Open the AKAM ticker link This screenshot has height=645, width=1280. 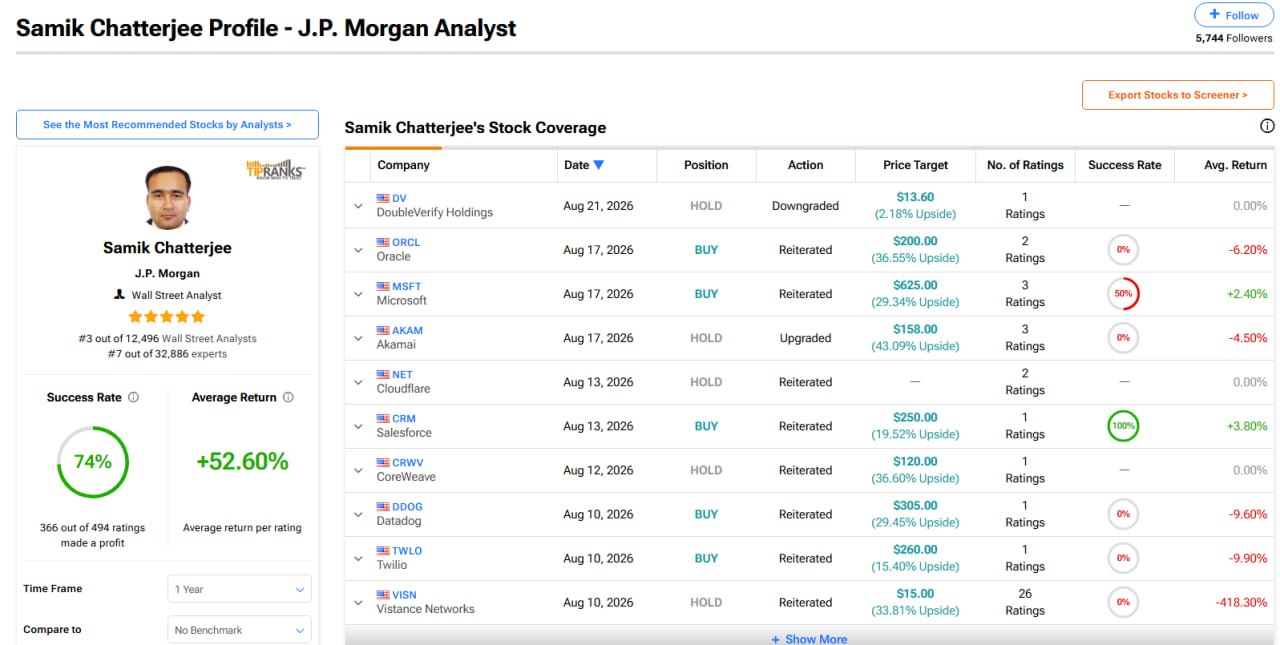click(407, 330)
